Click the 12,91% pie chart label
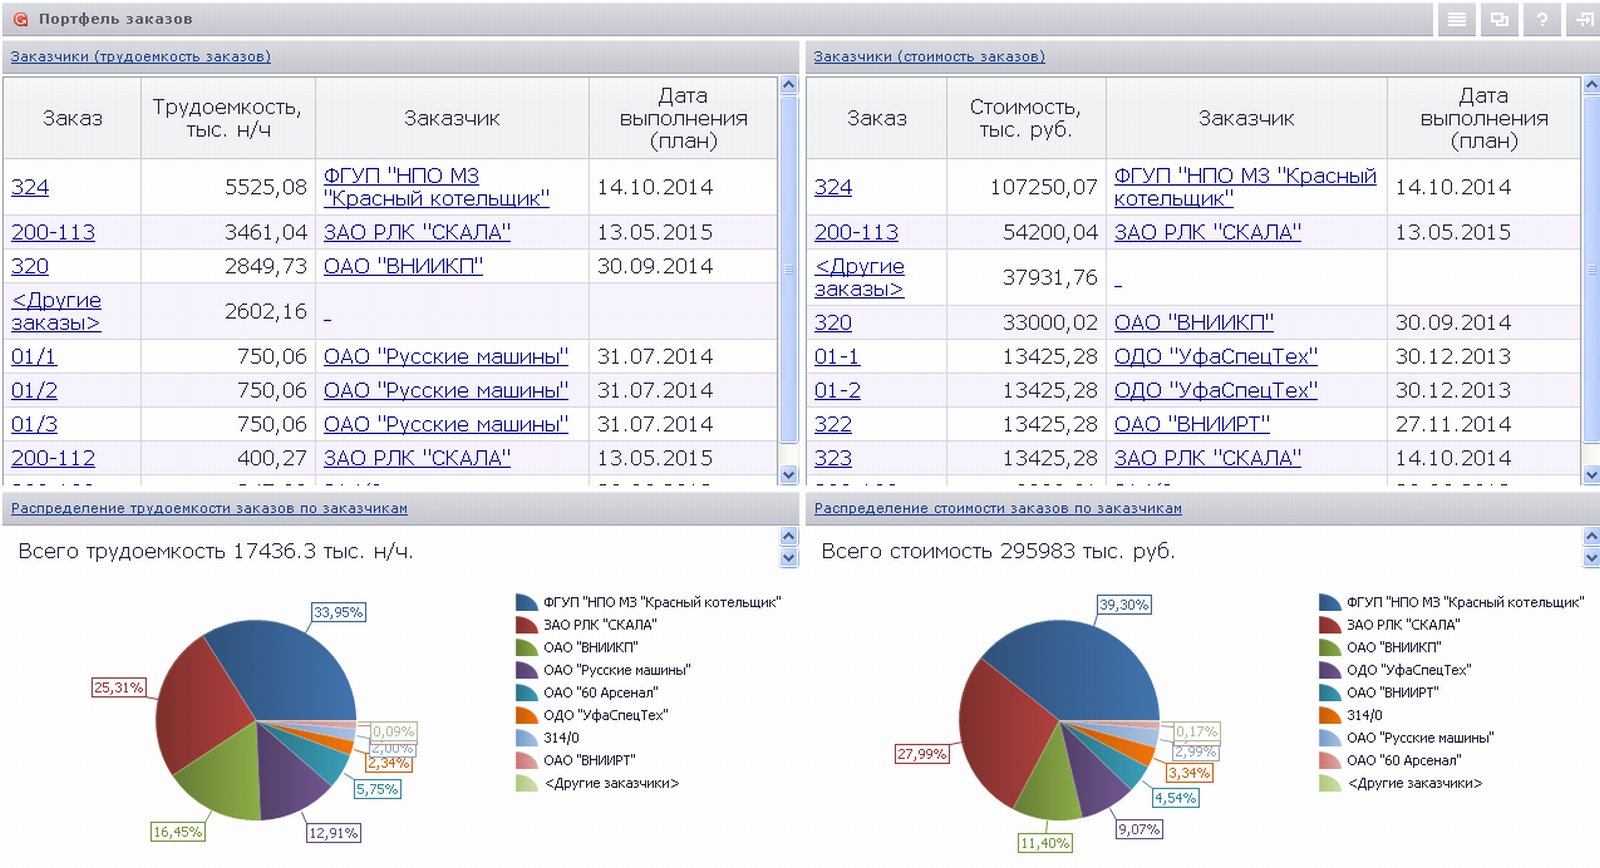The image size is (1600, 868). 333,832
